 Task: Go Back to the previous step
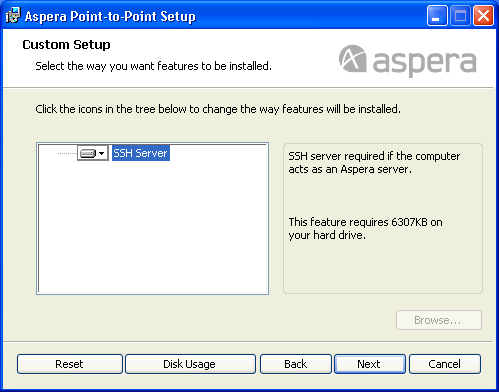tap(296, 364)
